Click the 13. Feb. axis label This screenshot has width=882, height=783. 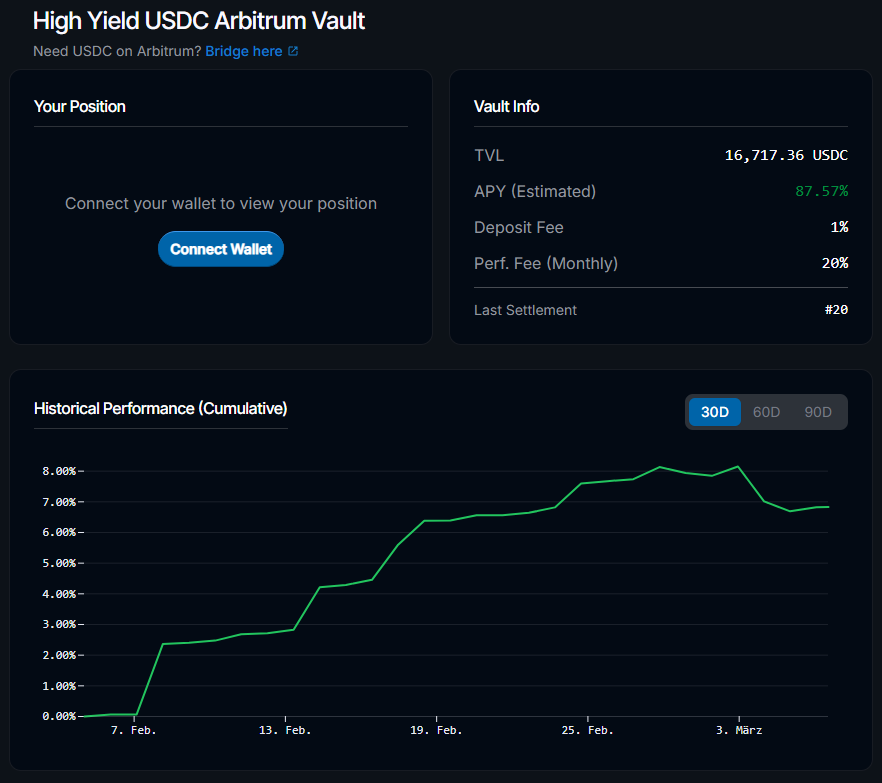(285, 730)
